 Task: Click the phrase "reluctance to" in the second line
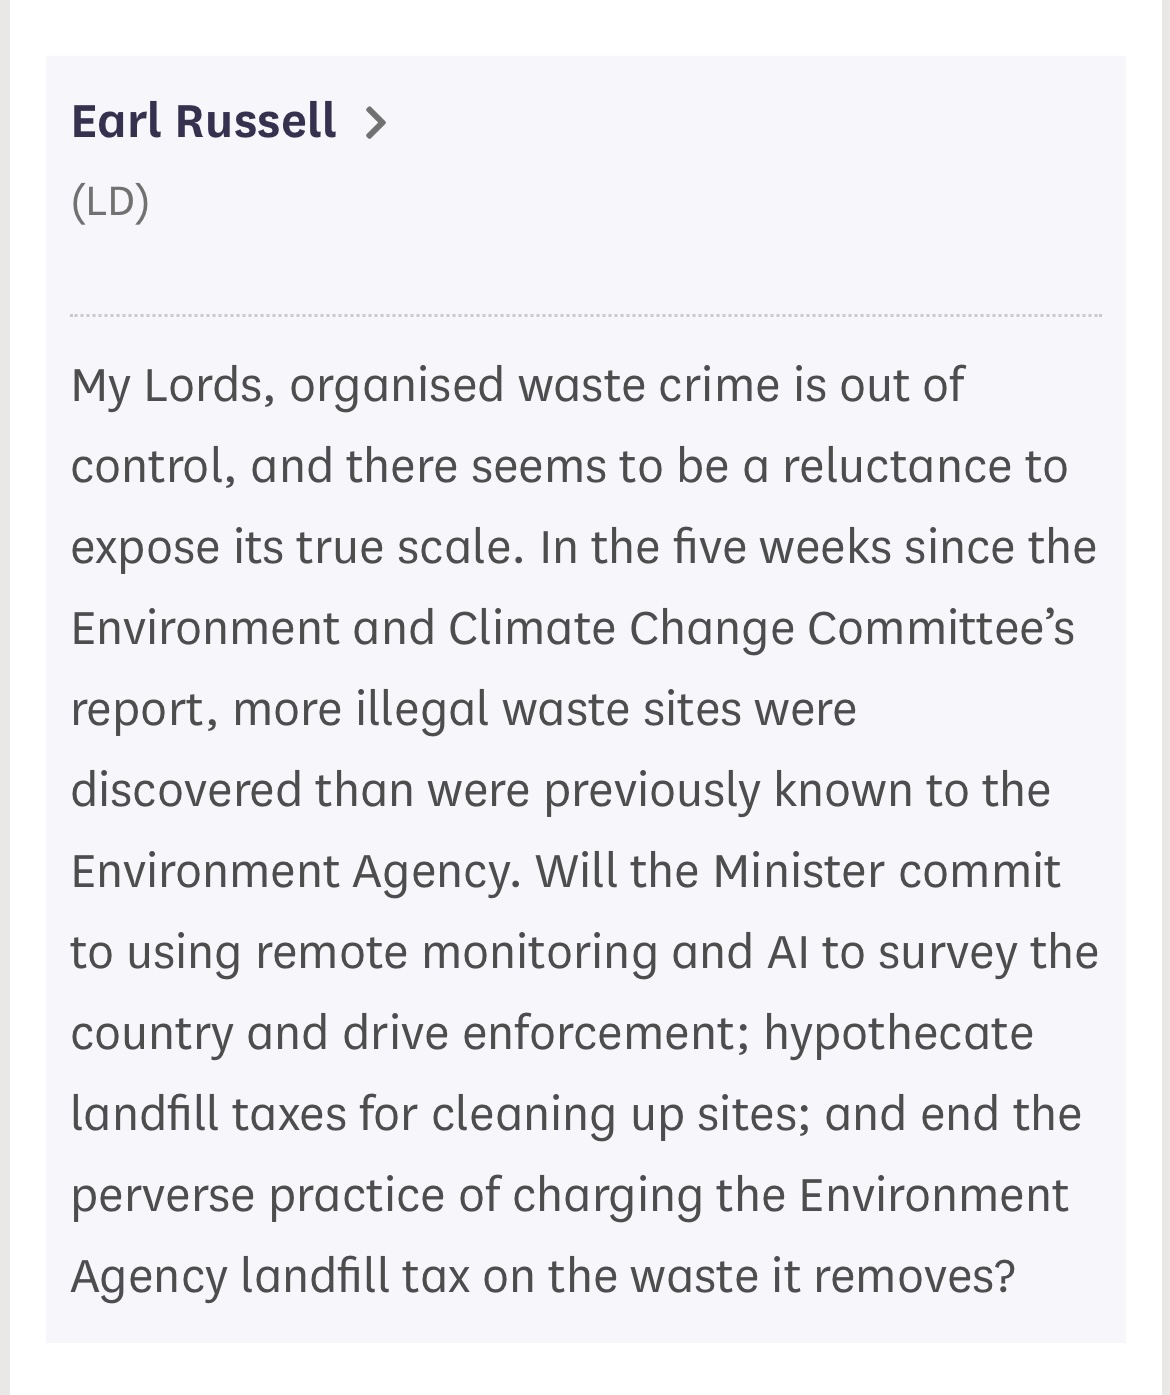(x=924, y=467)
